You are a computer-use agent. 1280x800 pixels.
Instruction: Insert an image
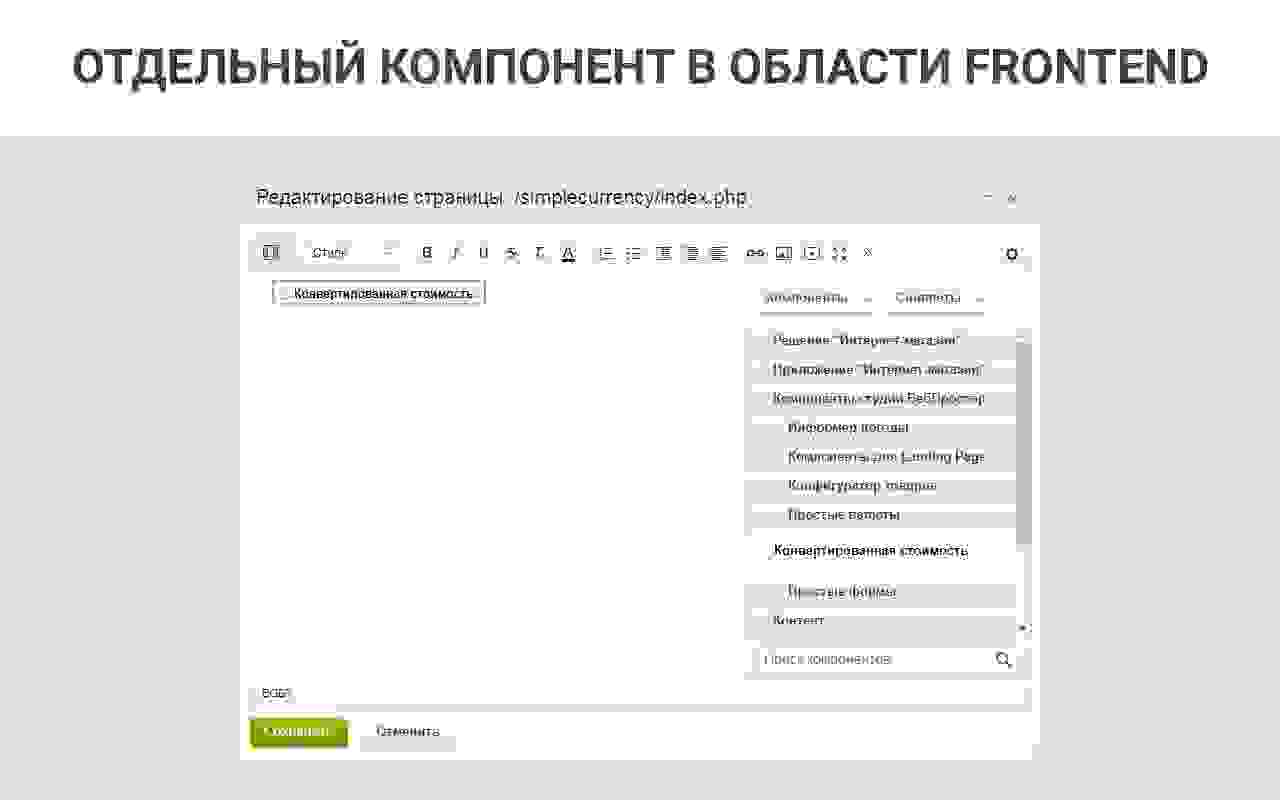click(784, 253)
